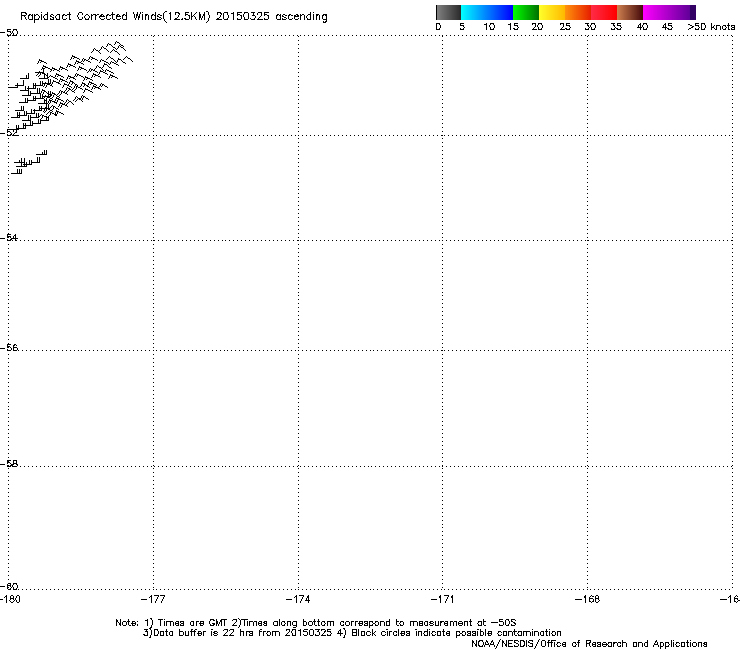The image size is (740, 650).
Task: Click the '-174' longitude axis label
Action: coord(298,599)
